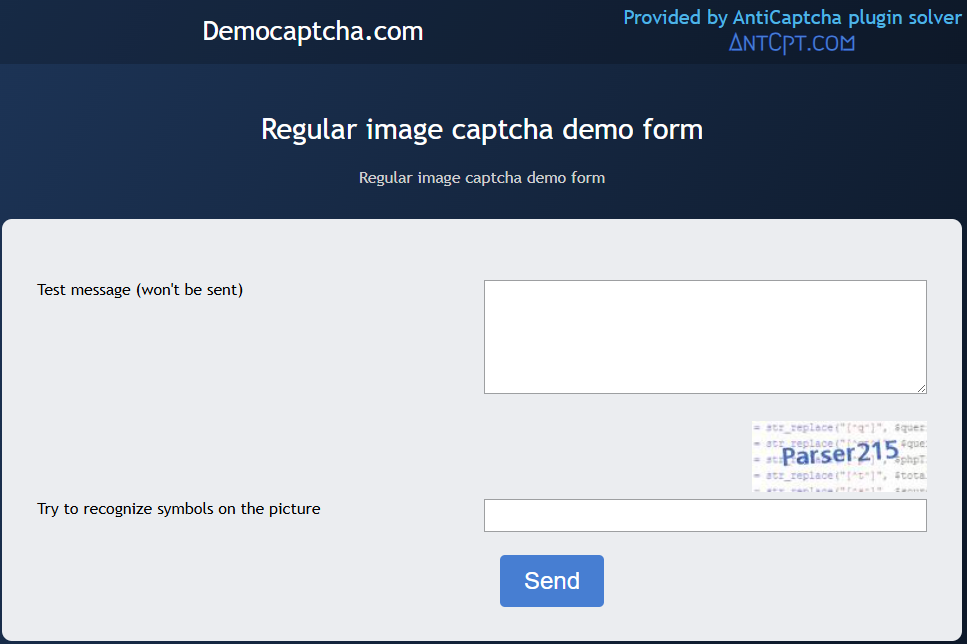
Task: Click the Democaptcha.com site title
Action: (313, 31)
